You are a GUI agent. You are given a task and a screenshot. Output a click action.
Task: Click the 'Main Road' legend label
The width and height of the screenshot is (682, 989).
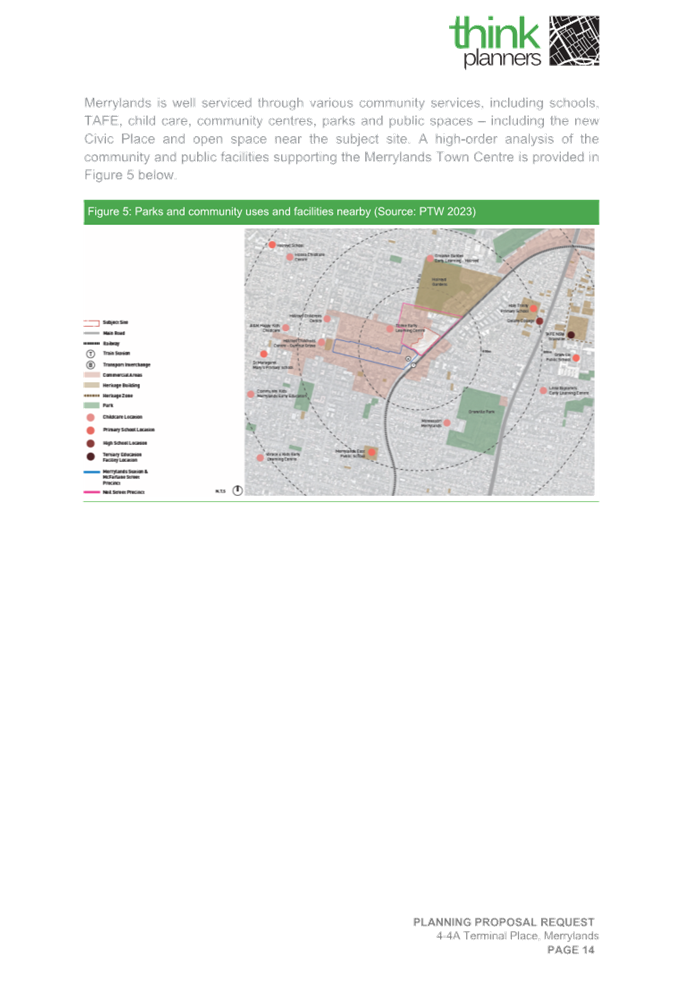114,333
